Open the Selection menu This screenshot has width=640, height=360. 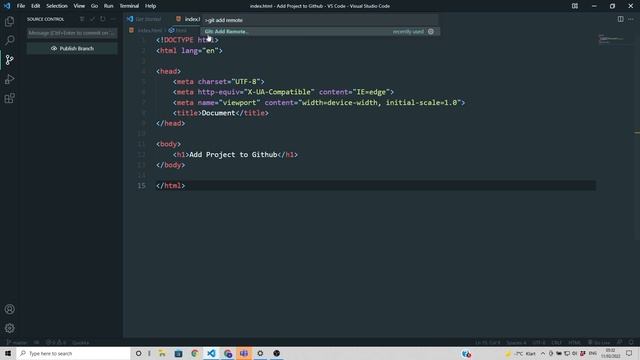click(x=57, y=6)
